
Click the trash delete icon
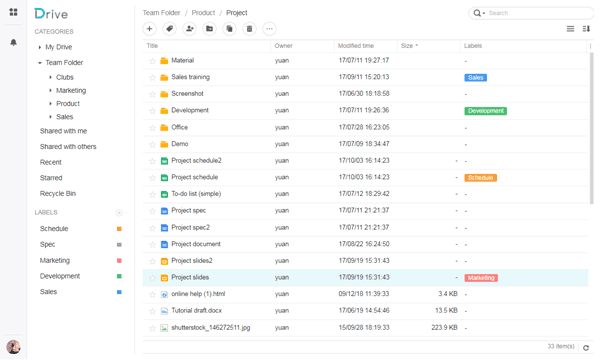coord(249,29)
